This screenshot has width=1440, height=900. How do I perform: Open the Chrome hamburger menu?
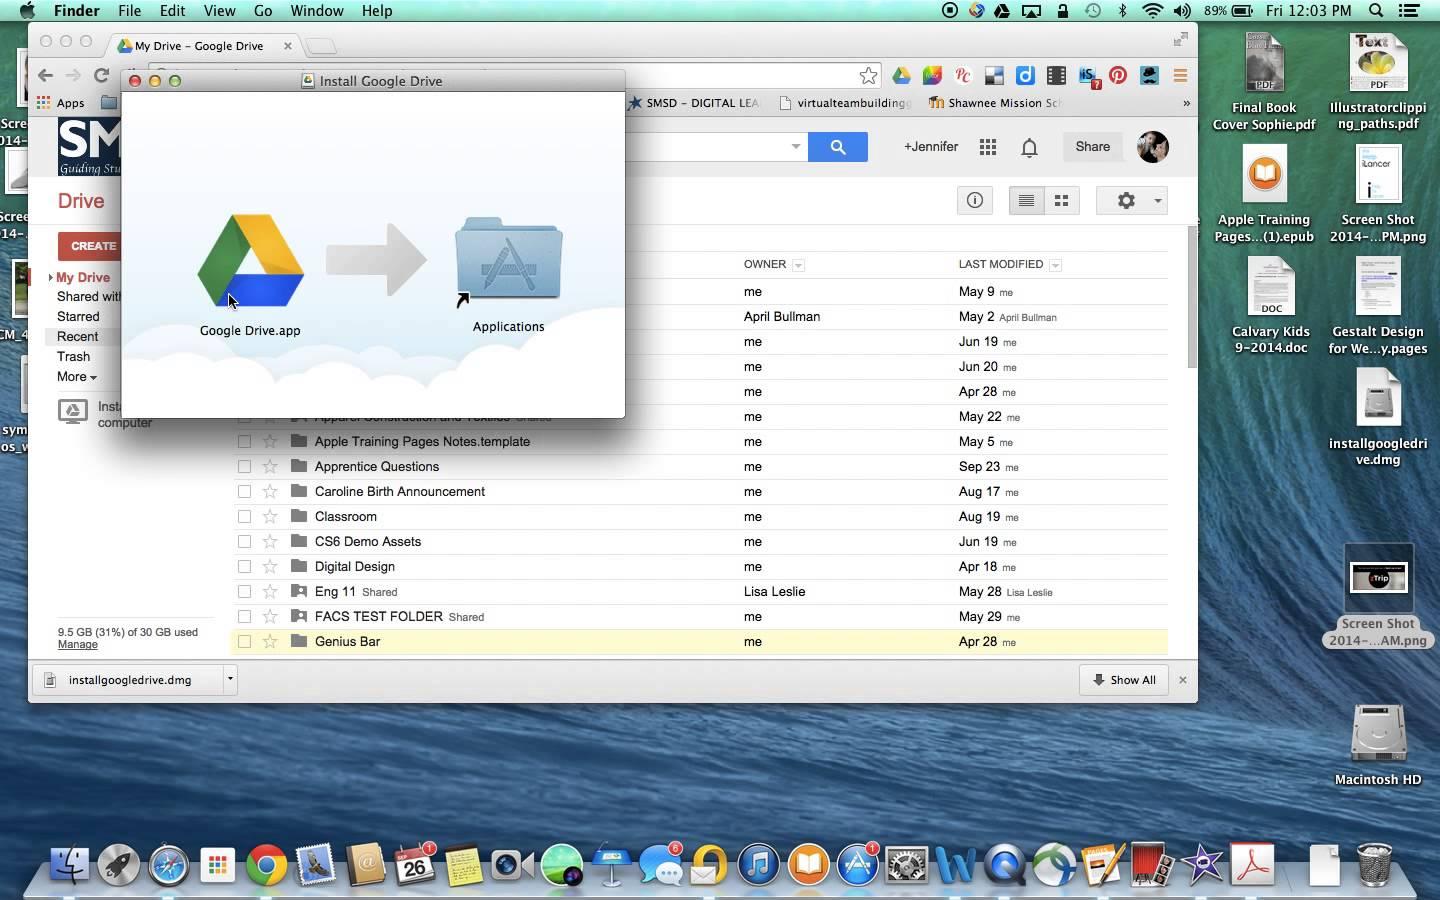[x=1180, y=76]
